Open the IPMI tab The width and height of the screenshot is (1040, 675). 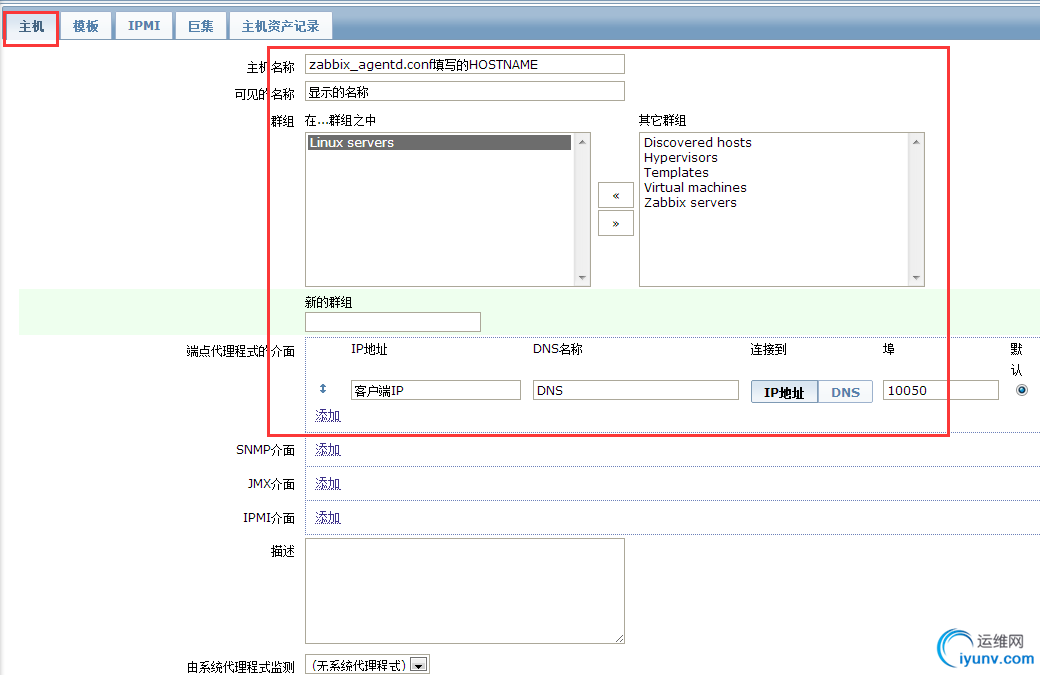[144, 27]
